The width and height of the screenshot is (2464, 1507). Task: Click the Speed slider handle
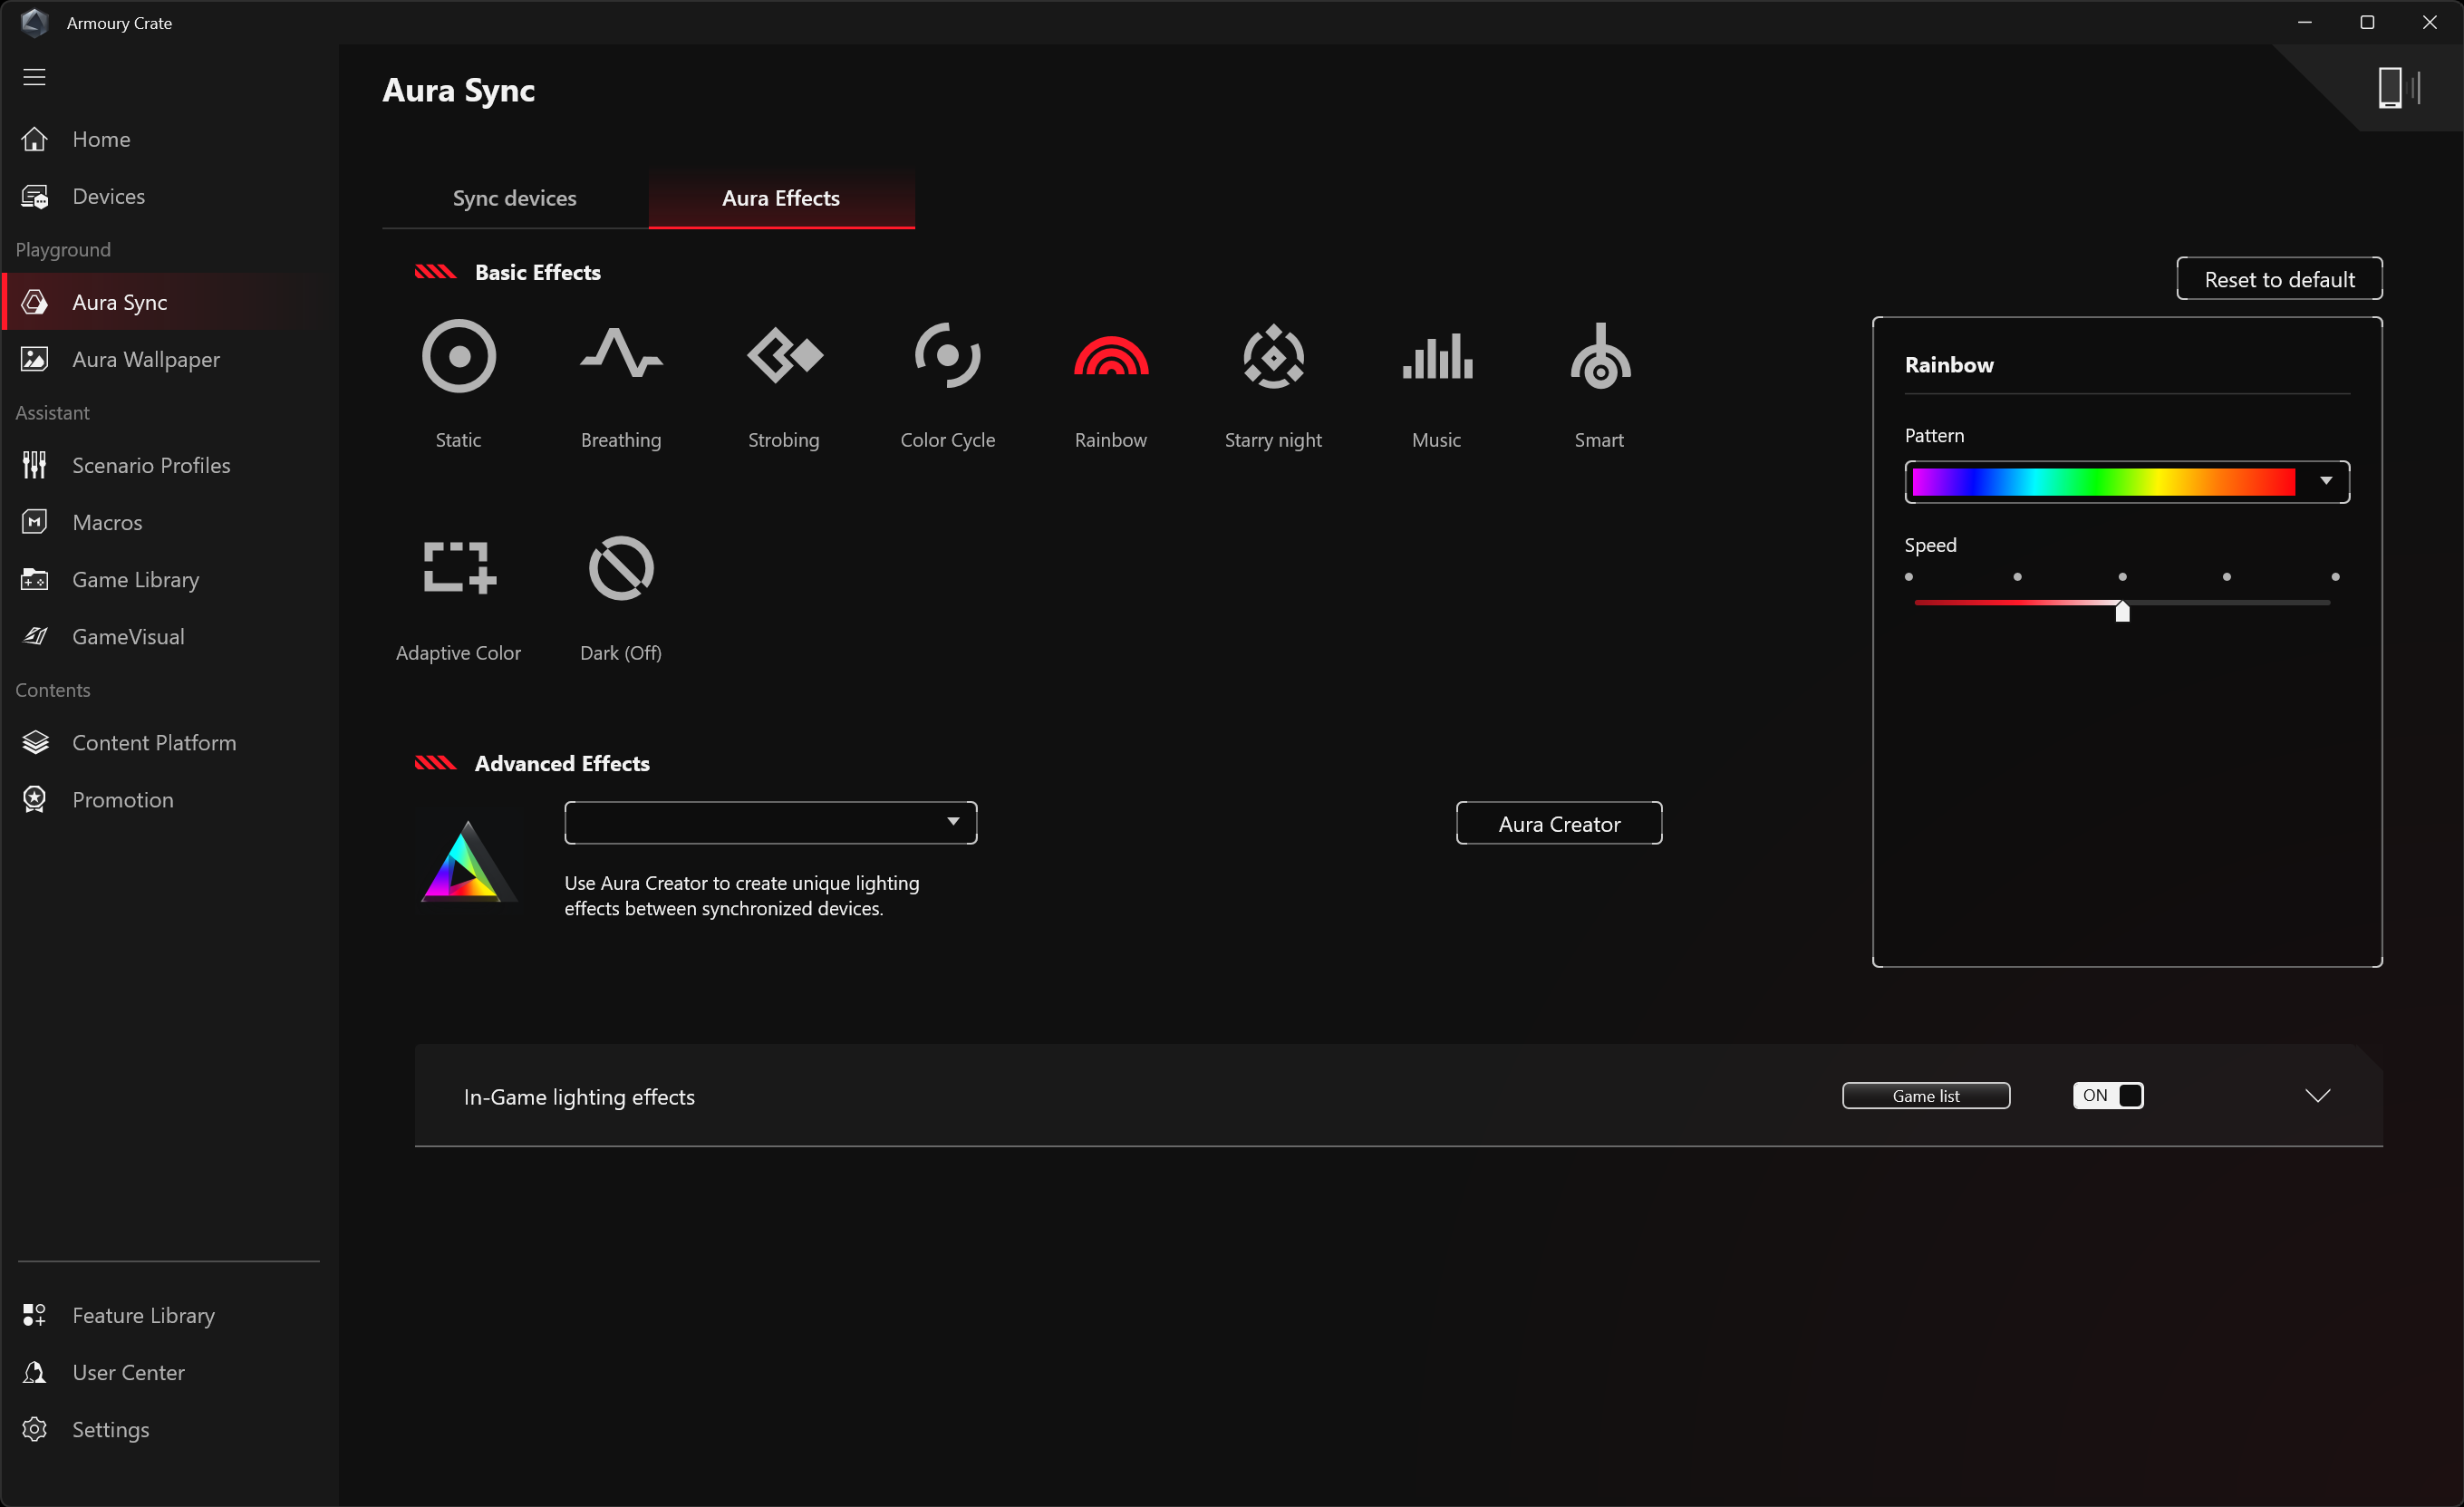tap(2122, 611)
